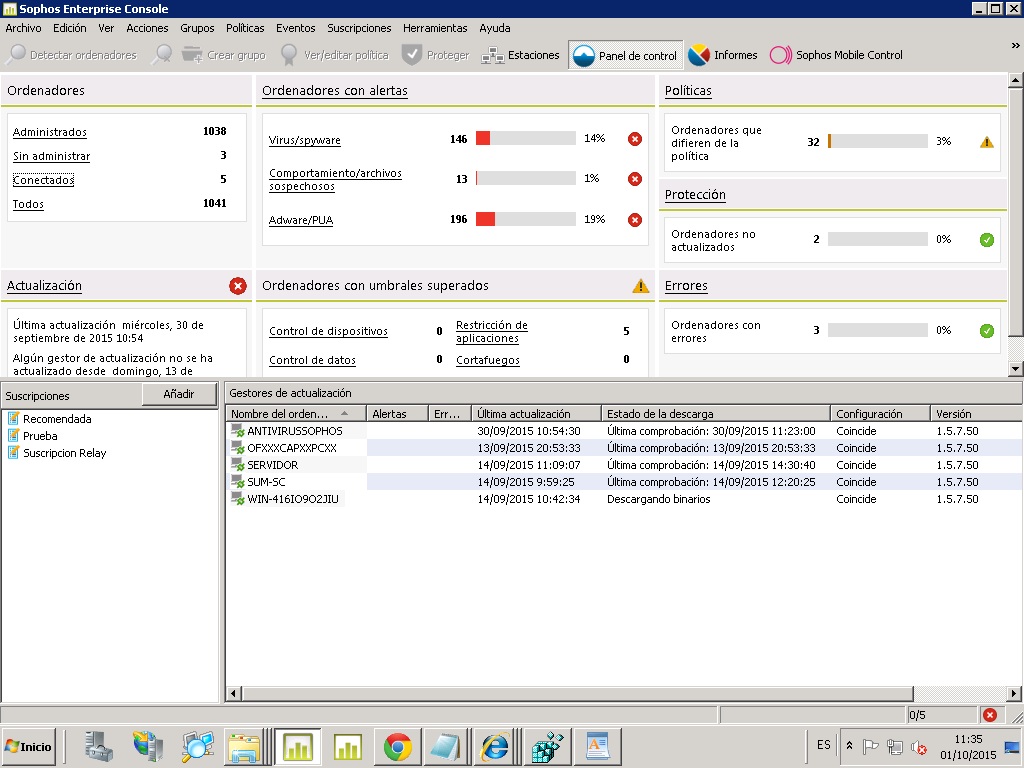Launch Sophos Mobile Control icon
1024x768 pixels.
tap(780, 56)
